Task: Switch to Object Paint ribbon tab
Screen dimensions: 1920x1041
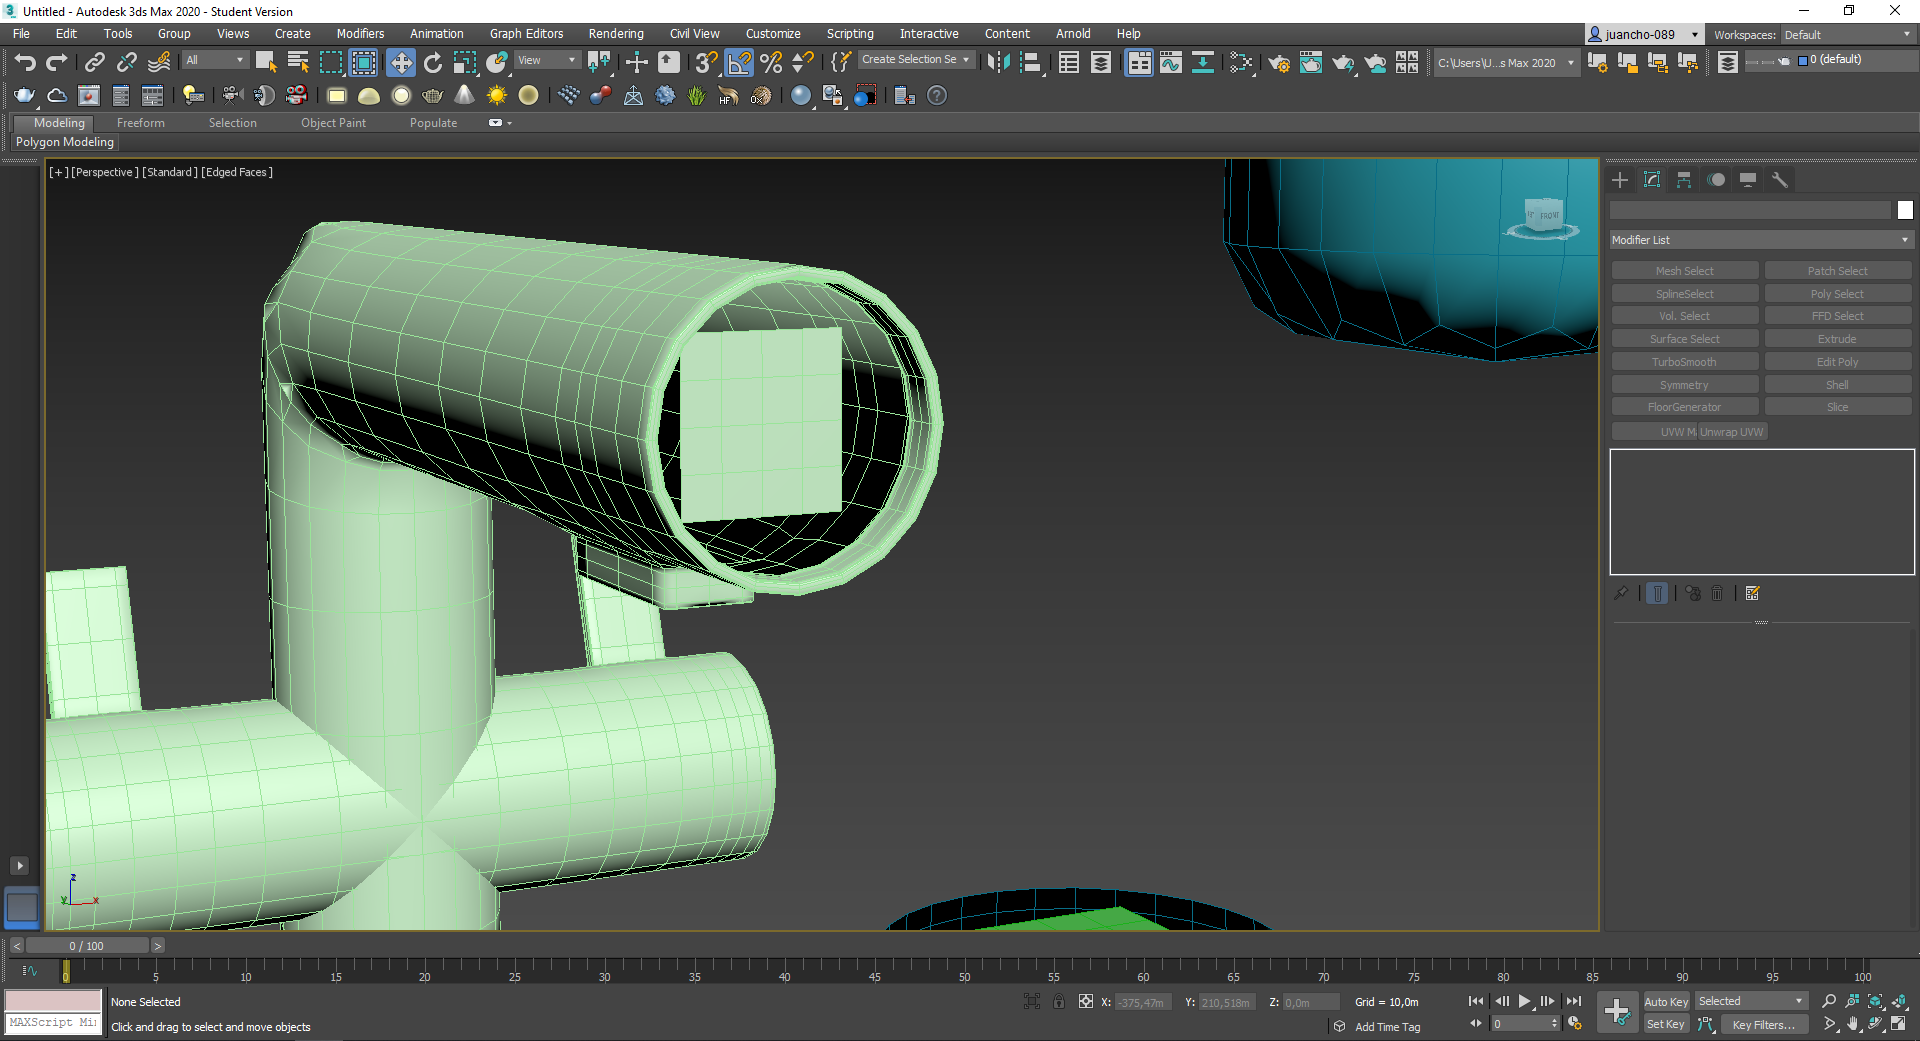Action: 333,123
